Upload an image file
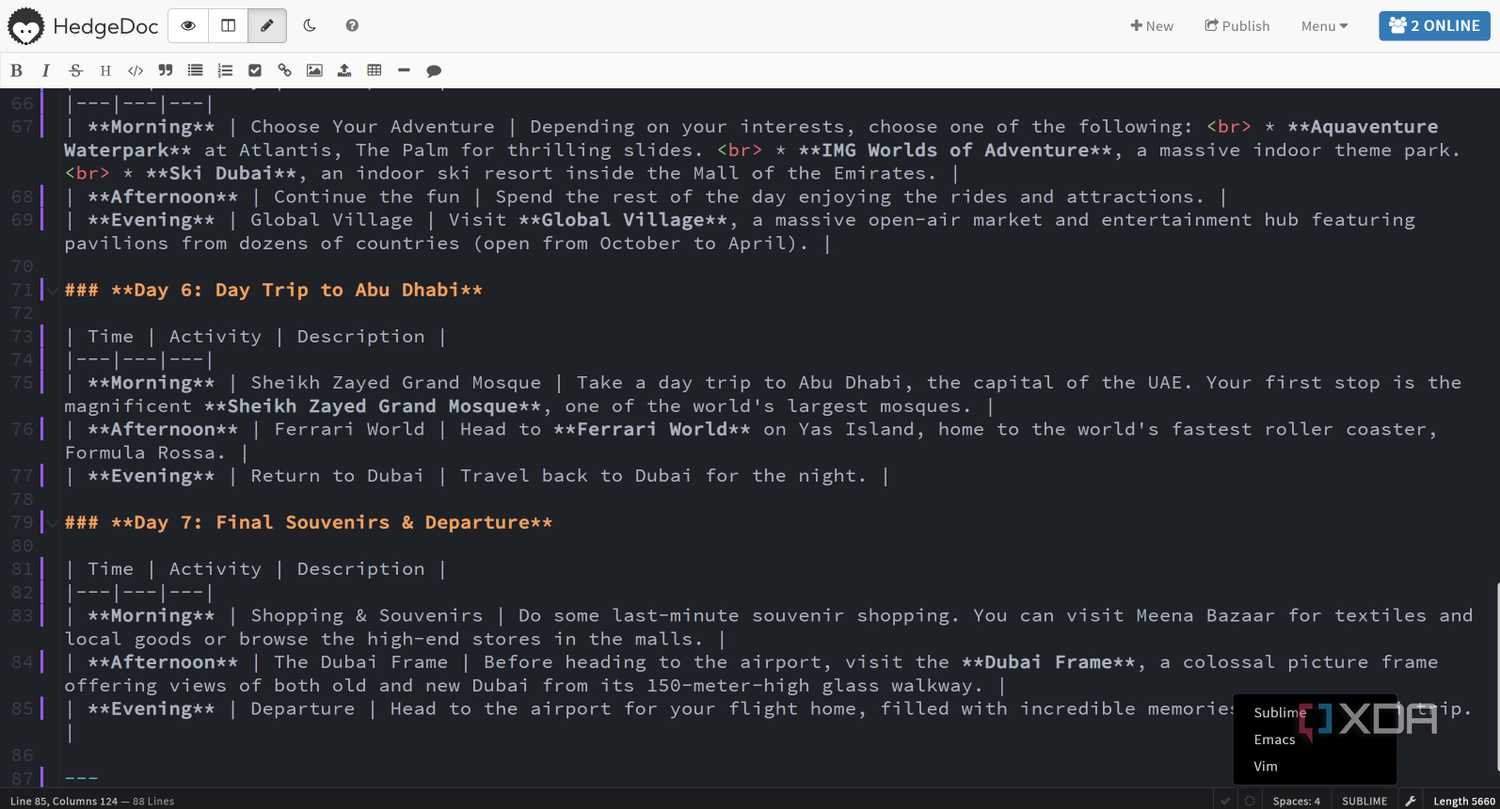Viewport: 1500px width, 809px height. tap(344, 70)
